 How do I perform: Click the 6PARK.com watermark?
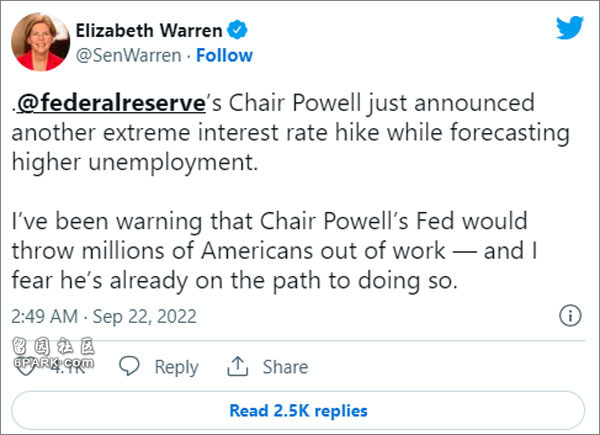point(54,352)
